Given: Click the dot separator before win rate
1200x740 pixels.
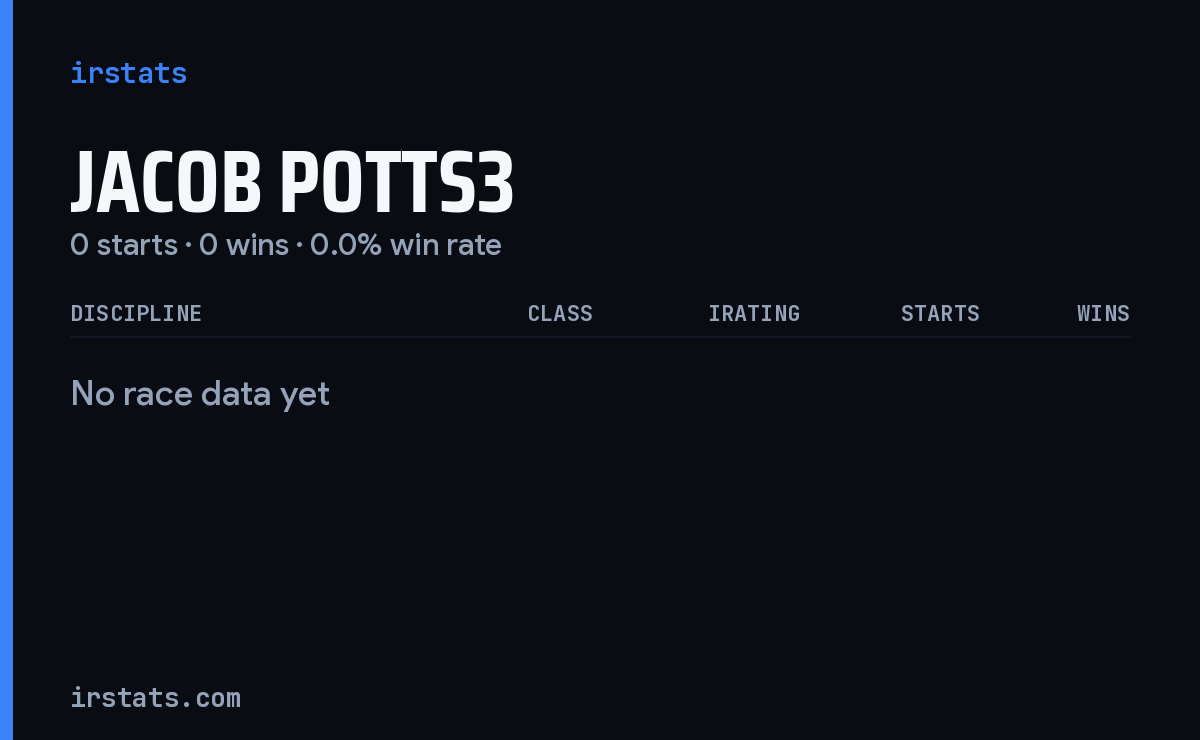Looking at the screenshot, I should tap(299, 246).
